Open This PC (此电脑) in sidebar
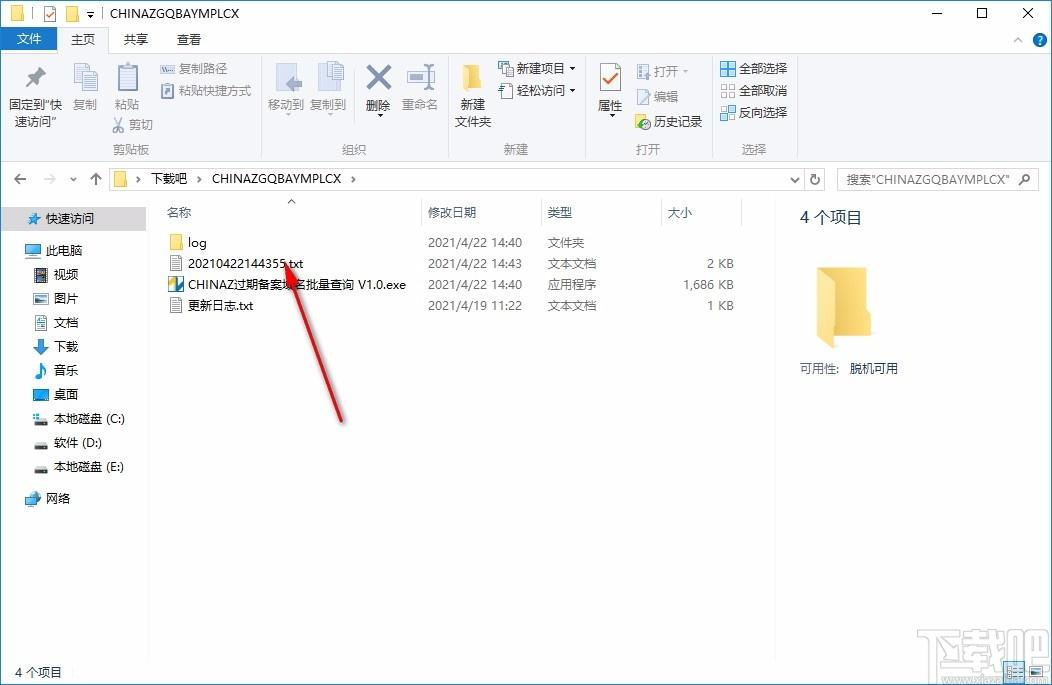The image size is (1052, 685). click(64, 250)
